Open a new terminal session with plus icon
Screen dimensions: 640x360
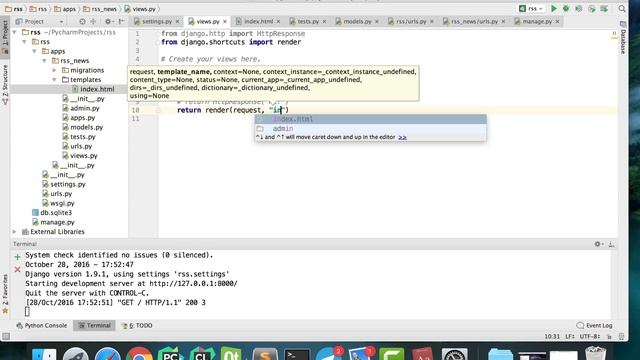[18, 257]
